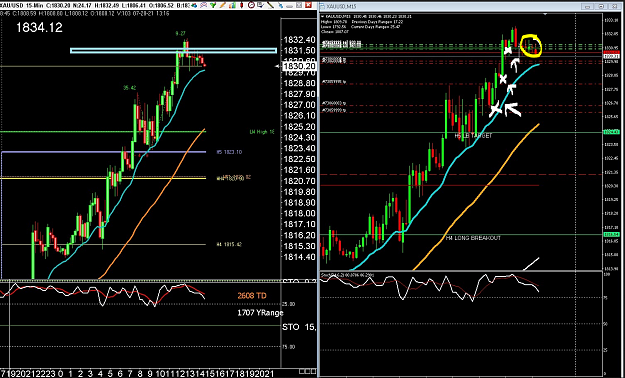Click the 'STO 15,' indicator label
This screenshot has width=625, height=378.
(x=299, y=327)
